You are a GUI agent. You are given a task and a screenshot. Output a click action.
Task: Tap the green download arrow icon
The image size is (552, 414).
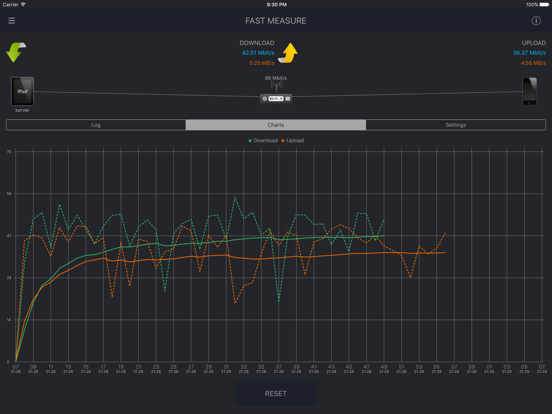(16, 52)
